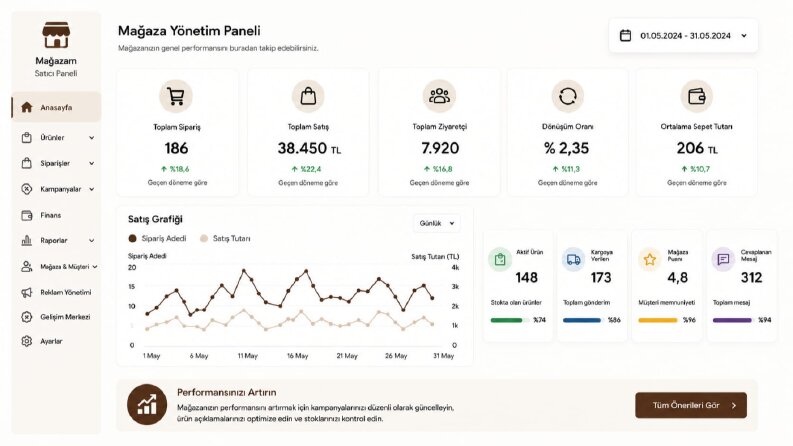Screen dimensions: 793x446
Task: Click the Kampanyalar discount badge icon
Action: 27,189
